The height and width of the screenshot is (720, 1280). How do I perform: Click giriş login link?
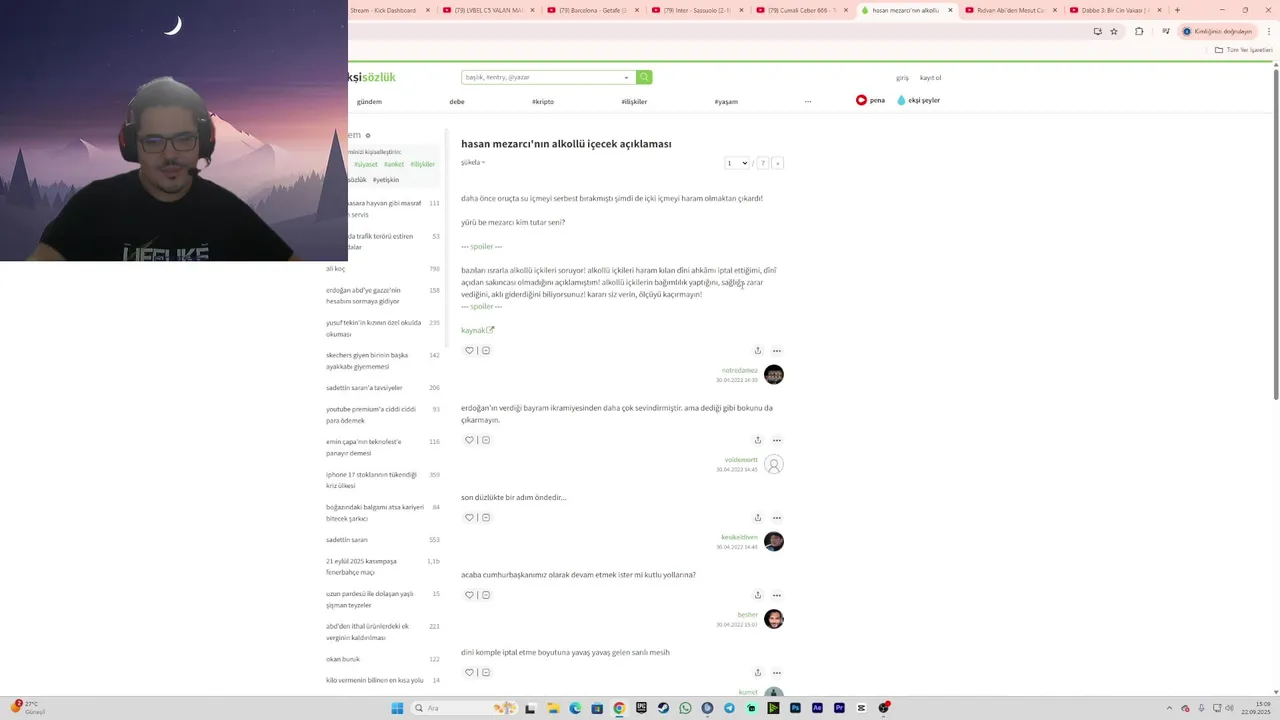point(902,77)
